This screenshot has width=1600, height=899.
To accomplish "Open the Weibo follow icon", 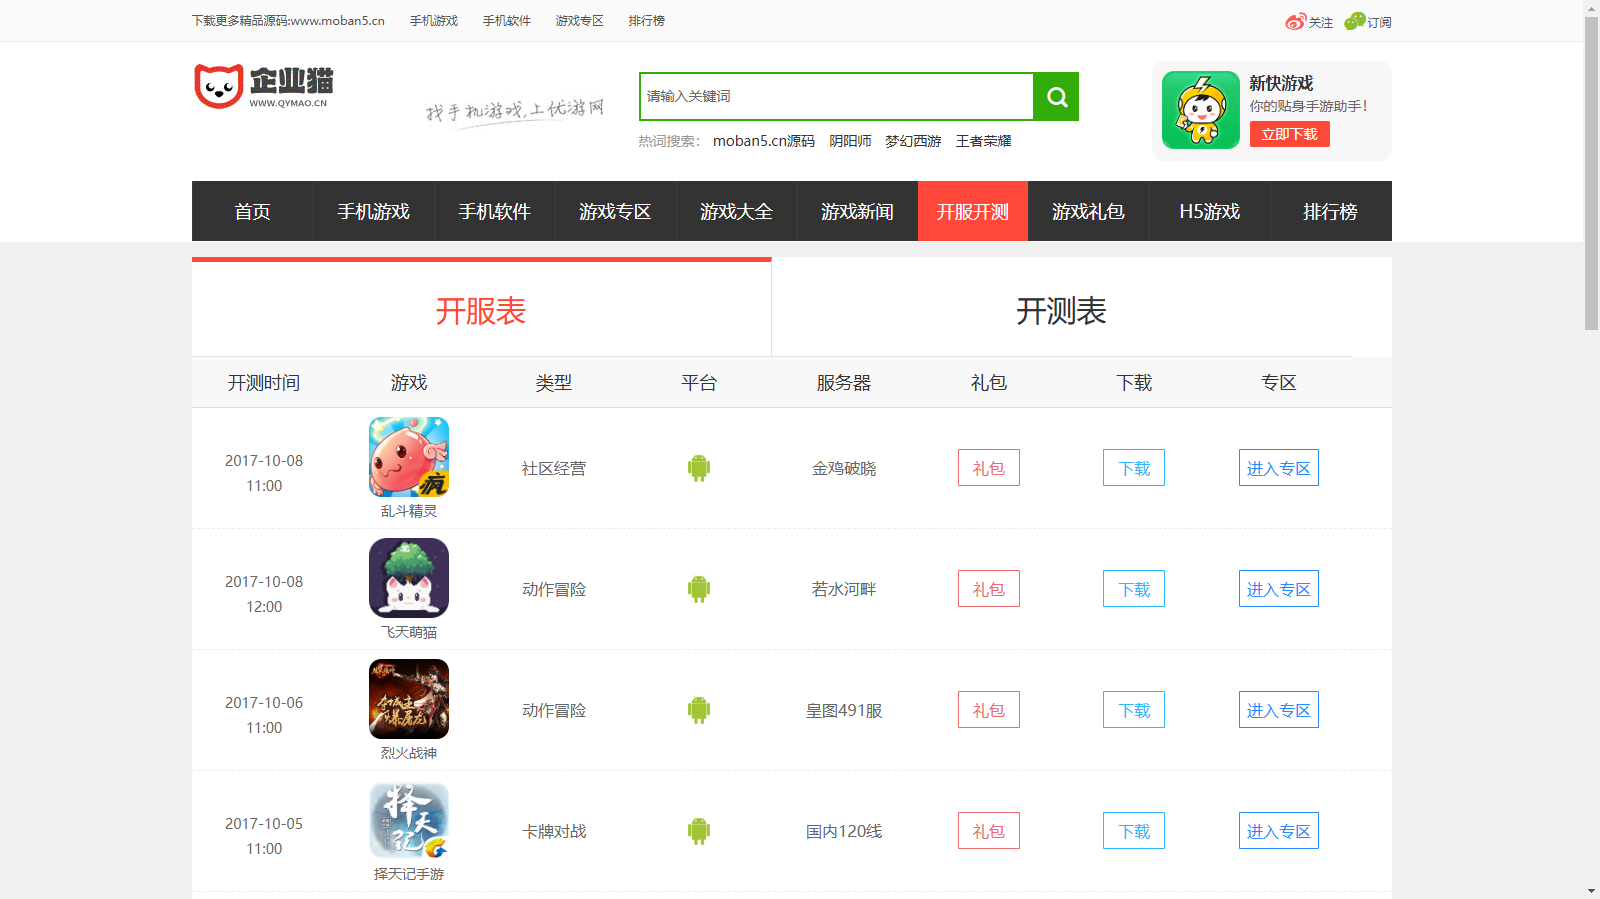I will tap(1296, 21).
